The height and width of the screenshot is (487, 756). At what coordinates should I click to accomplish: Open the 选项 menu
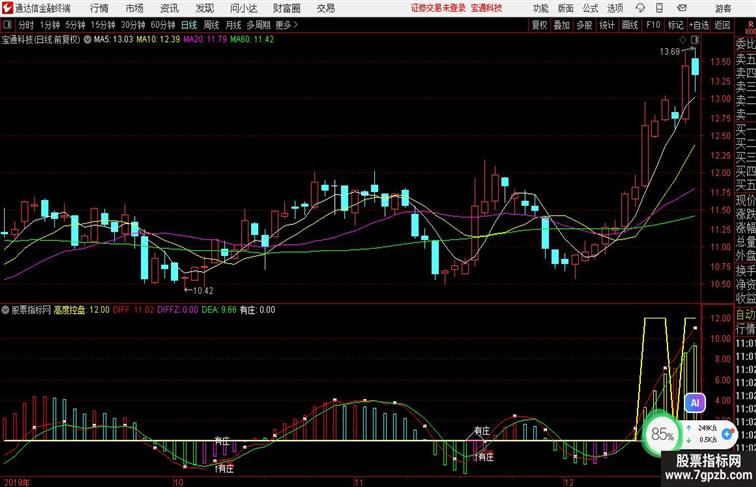(x=615, y=8)
